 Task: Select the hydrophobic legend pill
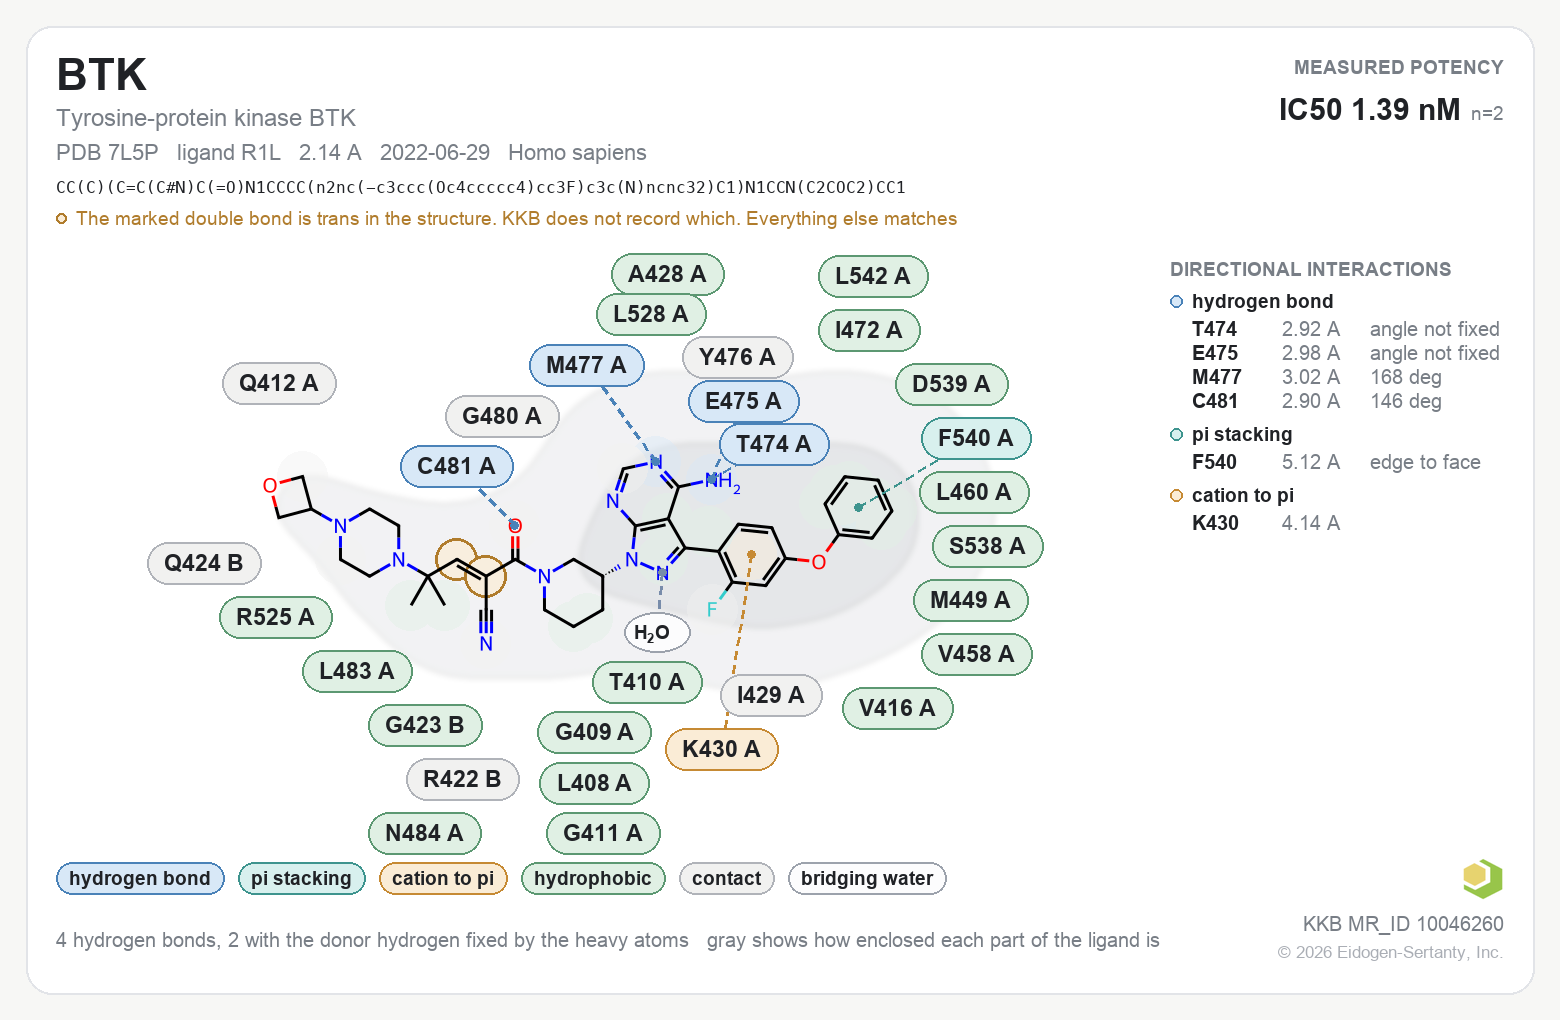point(593,878)
